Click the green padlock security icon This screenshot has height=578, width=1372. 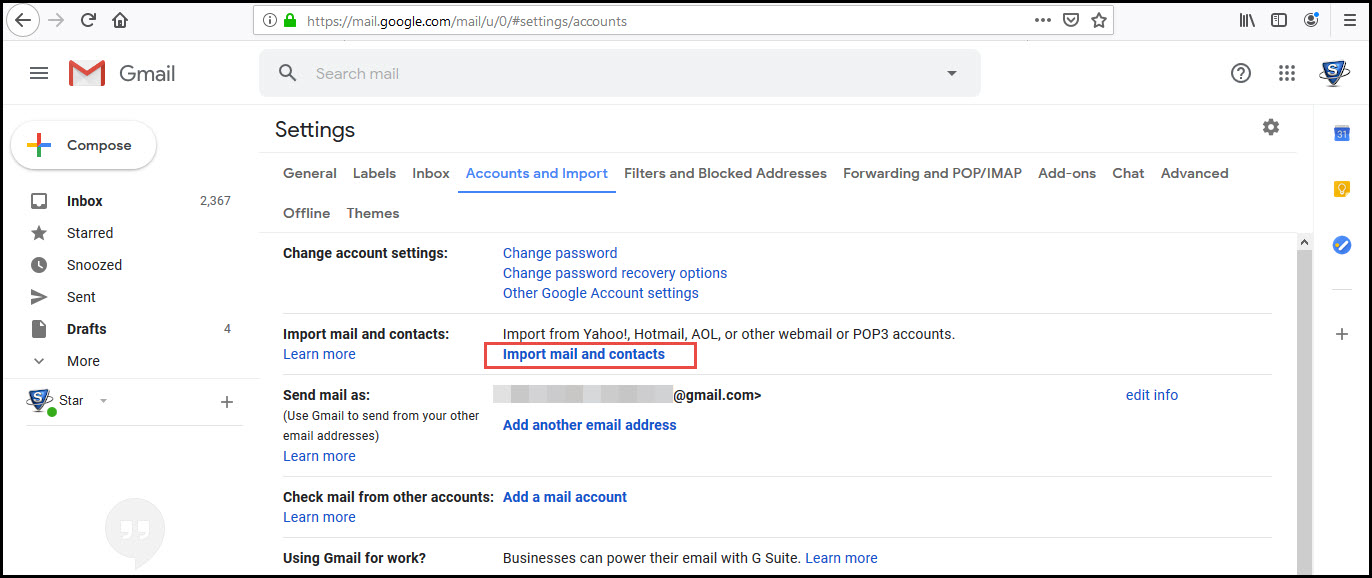(x=290, y=20)
